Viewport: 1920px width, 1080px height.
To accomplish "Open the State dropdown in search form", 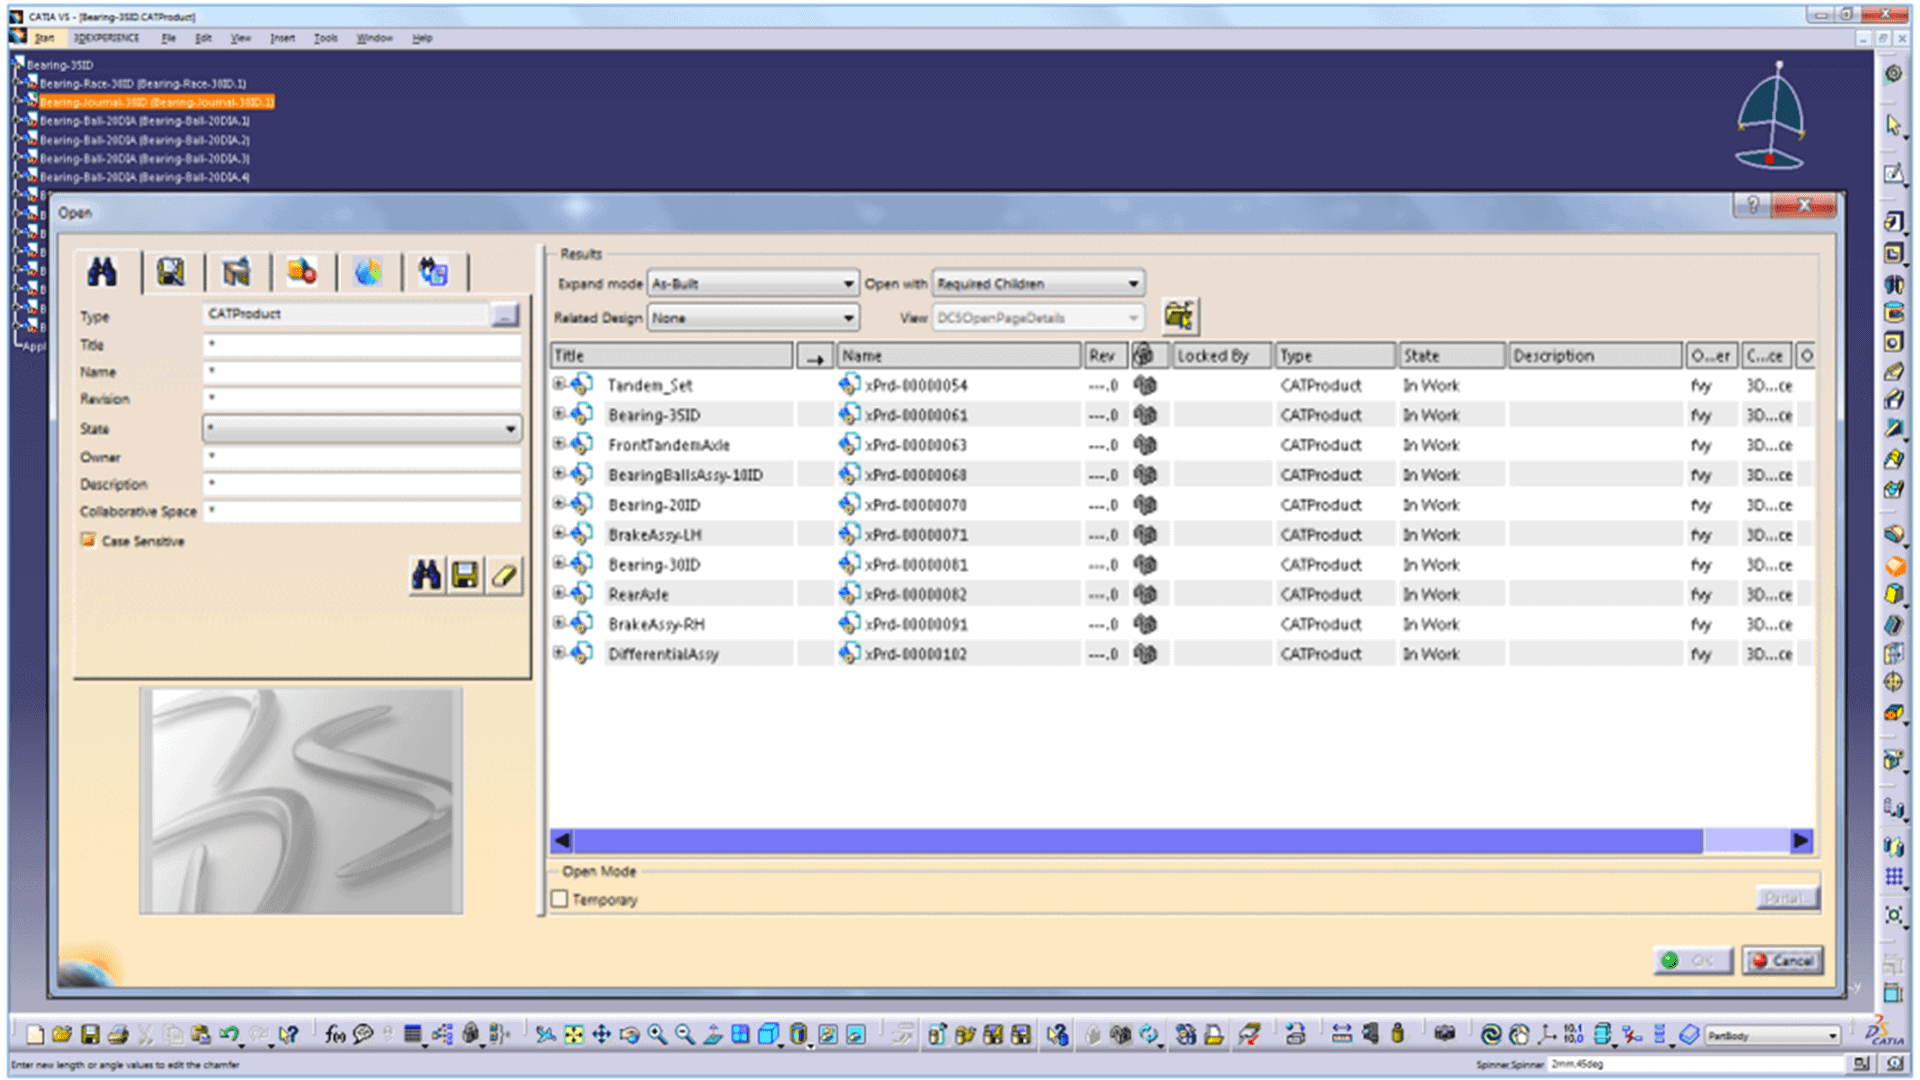I will pos(362,428).
